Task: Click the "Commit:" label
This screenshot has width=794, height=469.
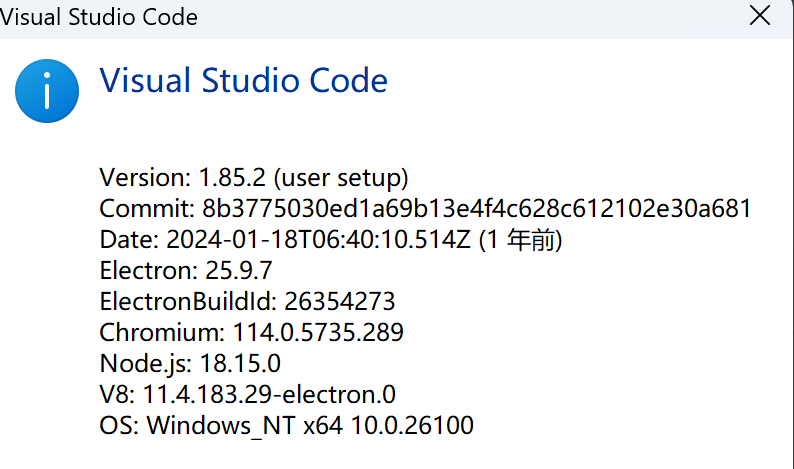Action: [146, 209]
